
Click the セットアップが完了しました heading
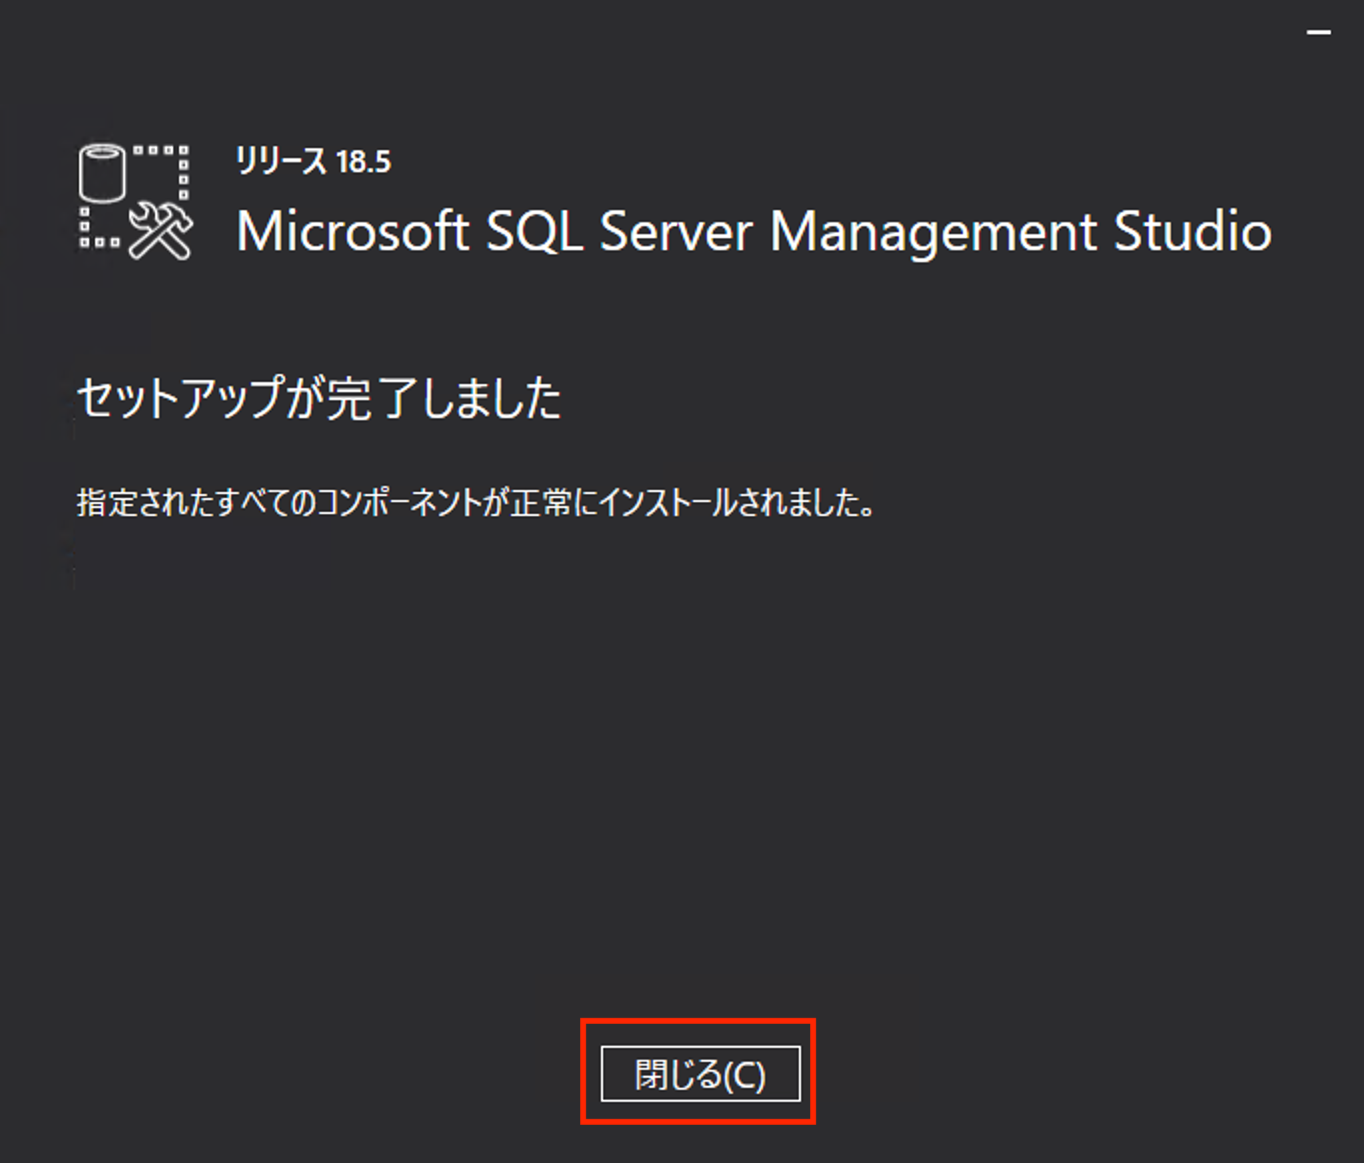coord(320,397)
